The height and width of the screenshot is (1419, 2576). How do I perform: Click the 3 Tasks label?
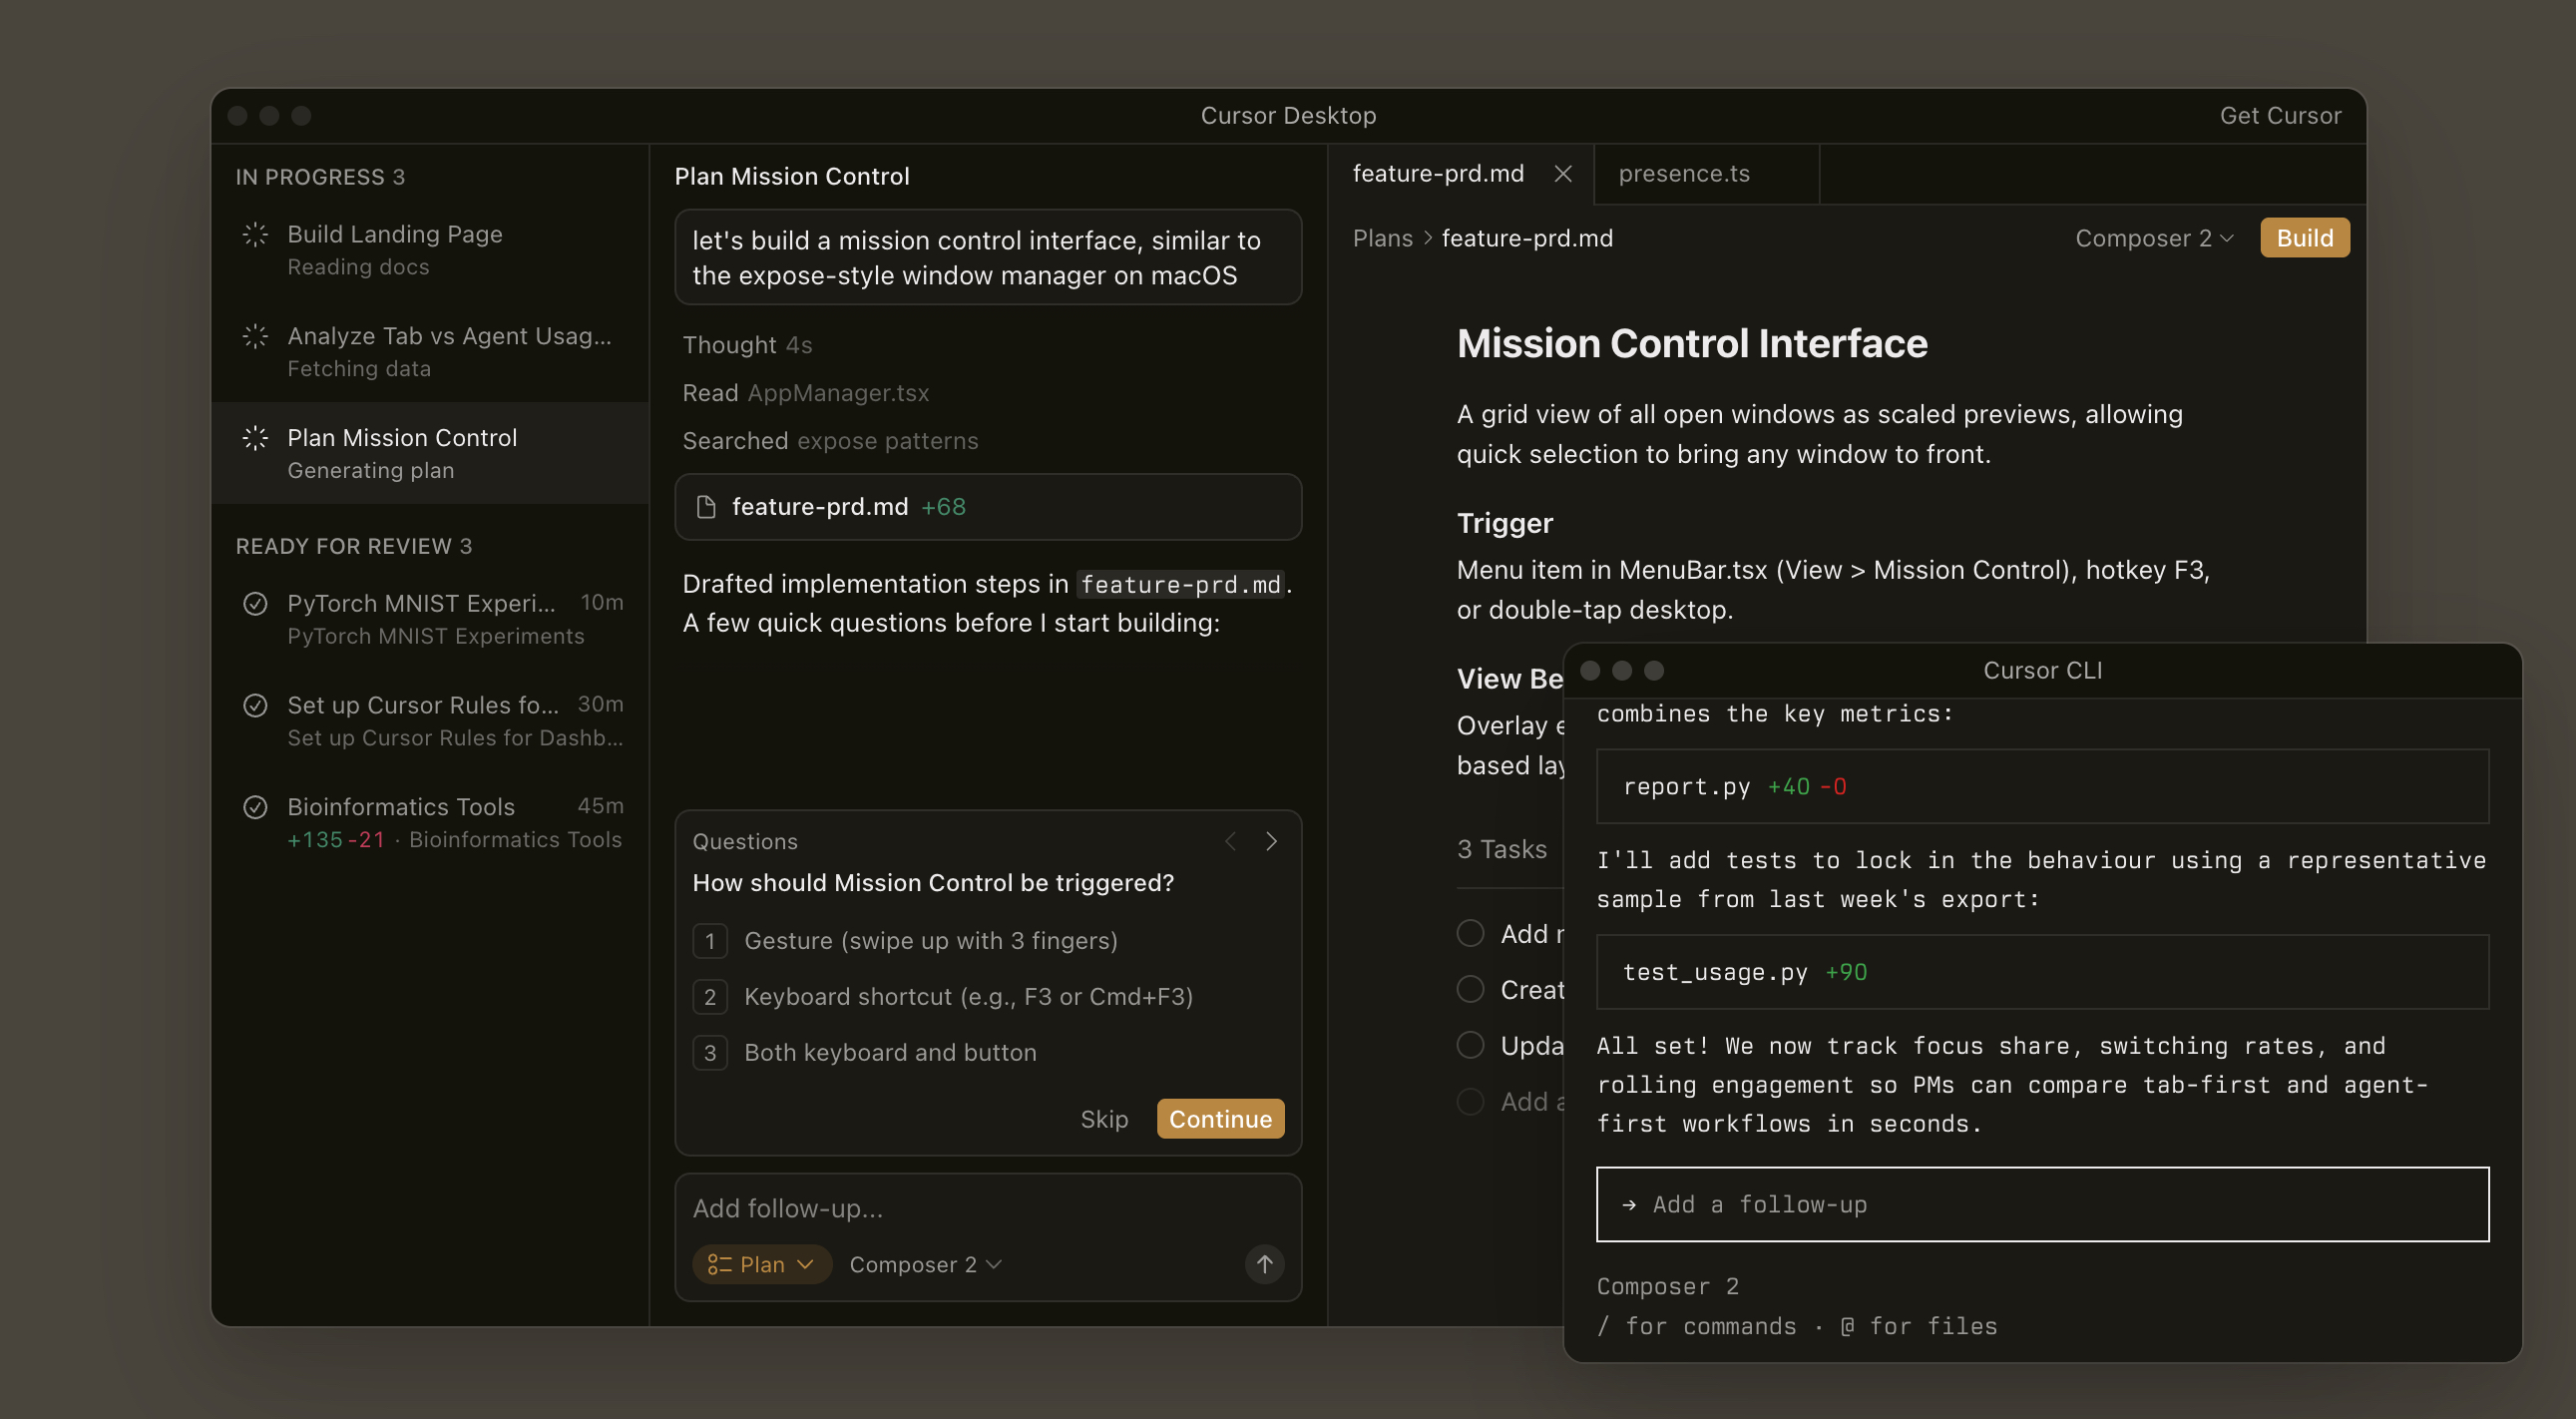[1501, 849]
